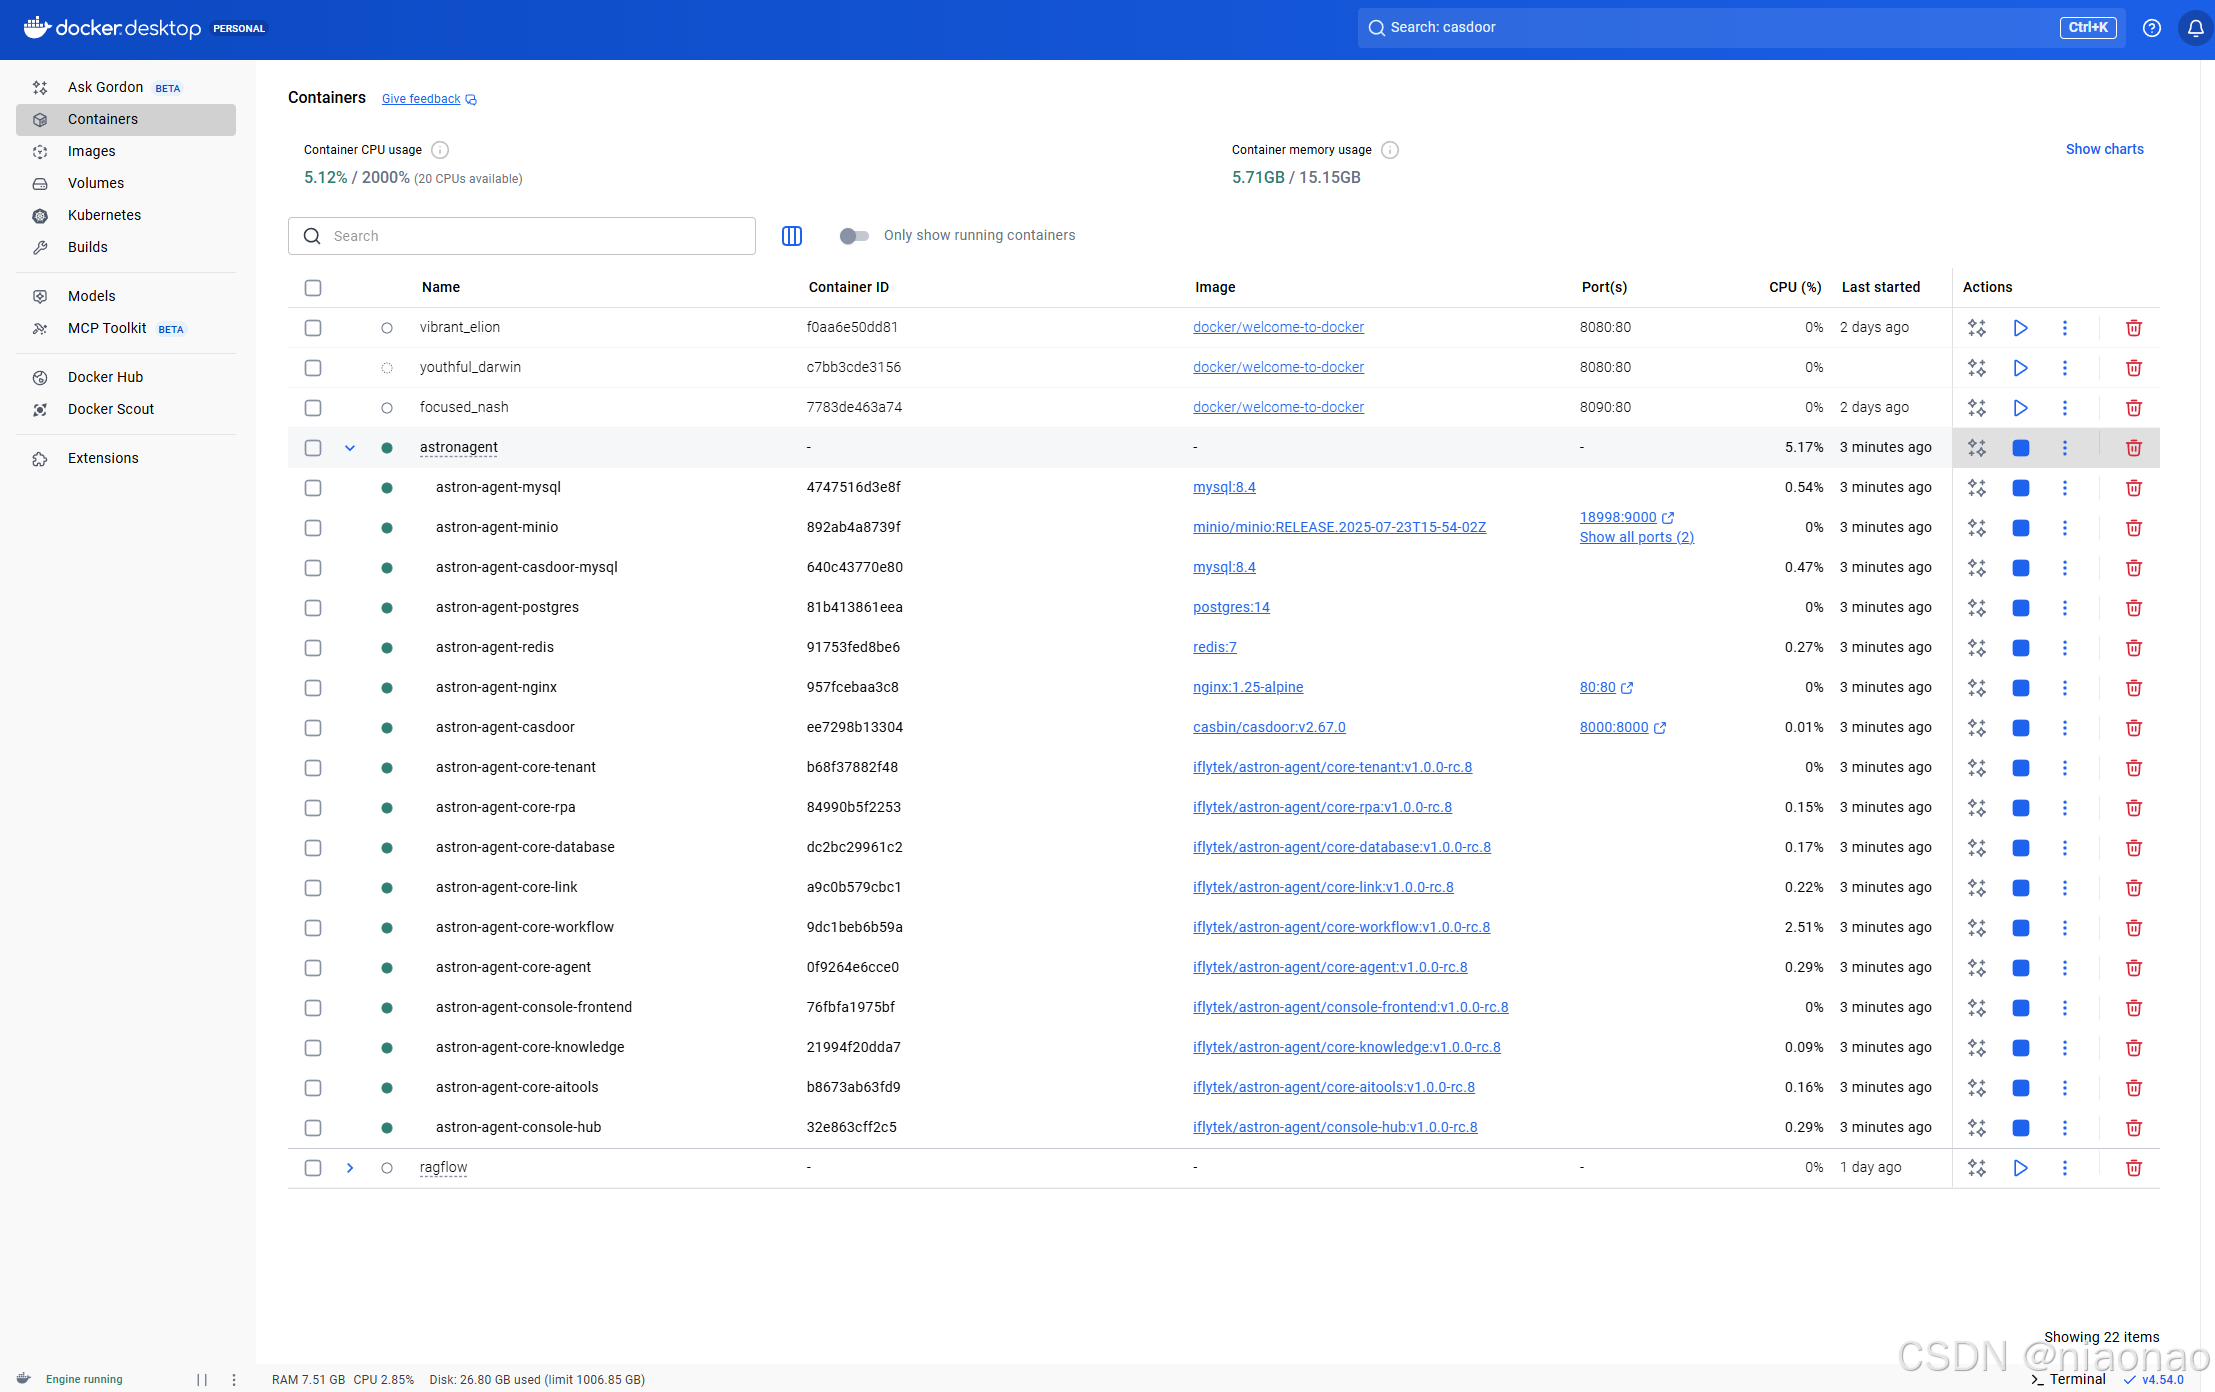Screen dimensions: 2215x1392
Task: Show all ports for astron-agent-minio
Action: [1636, 537]
